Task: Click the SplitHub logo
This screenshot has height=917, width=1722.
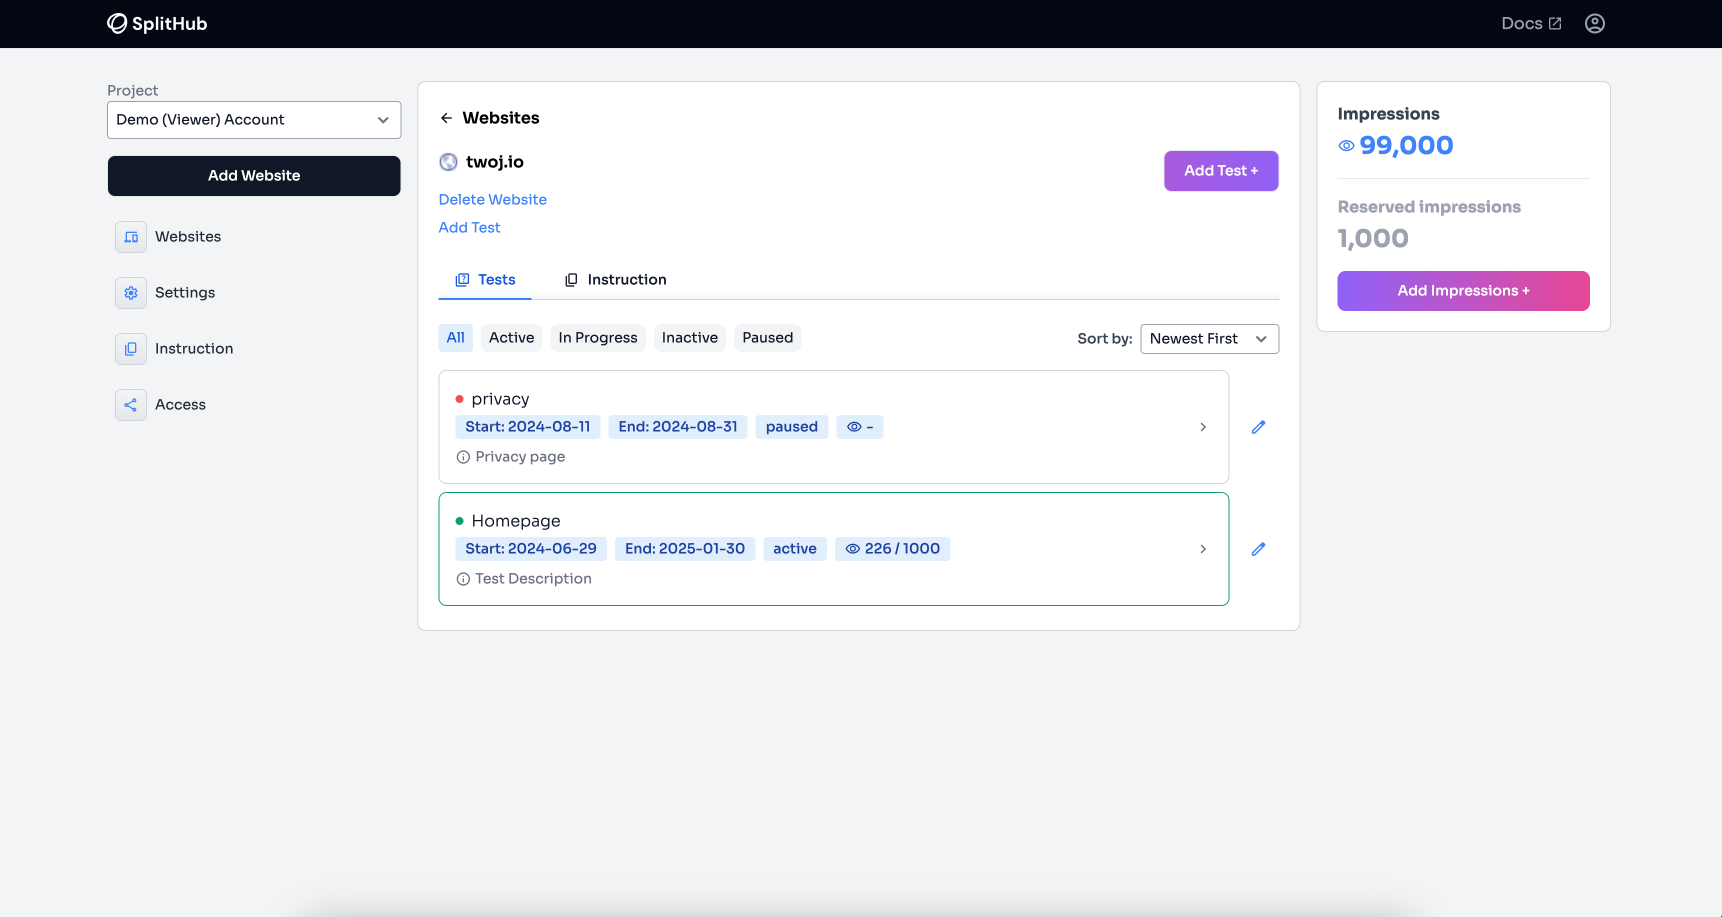Action: [x=157, y=23]
